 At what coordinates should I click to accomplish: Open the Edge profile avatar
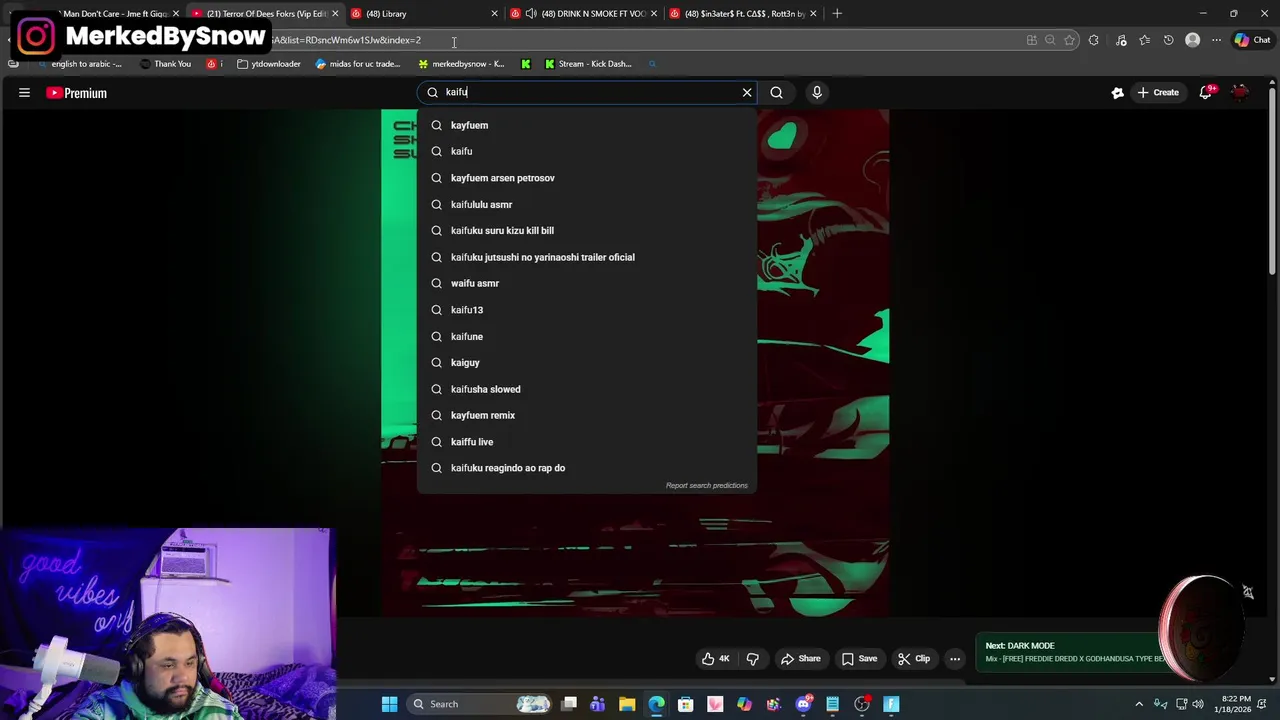[1192, 40]
